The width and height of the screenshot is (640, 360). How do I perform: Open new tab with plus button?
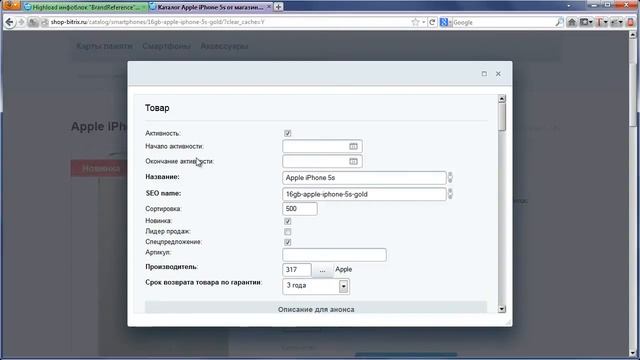coord(278,7)
